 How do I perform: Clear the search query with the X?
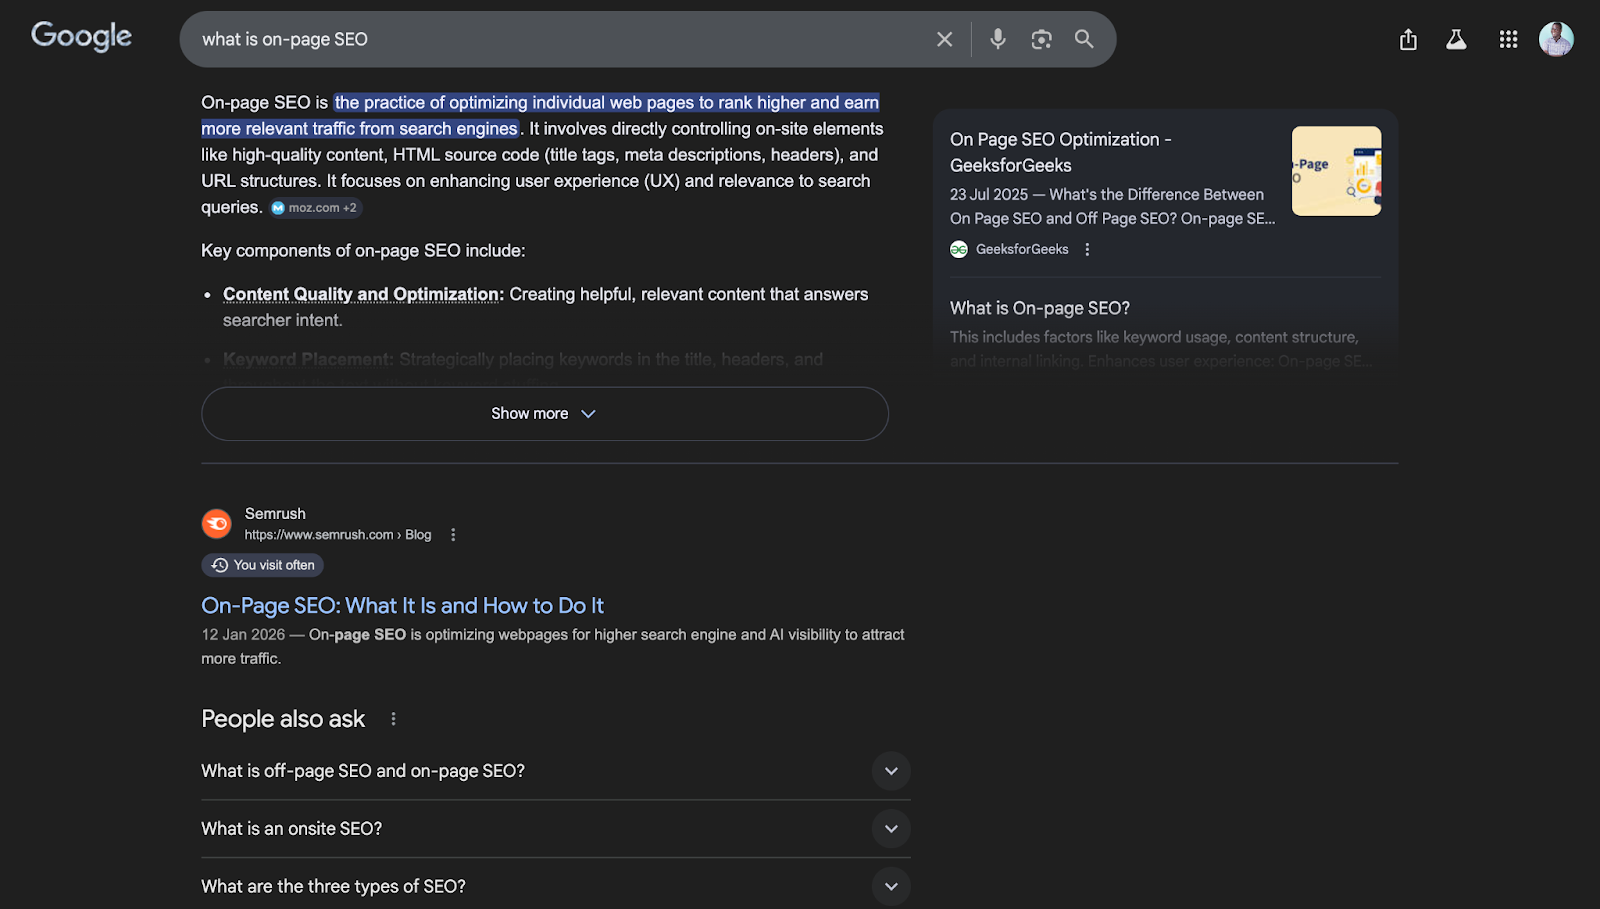tap(944, 39)
